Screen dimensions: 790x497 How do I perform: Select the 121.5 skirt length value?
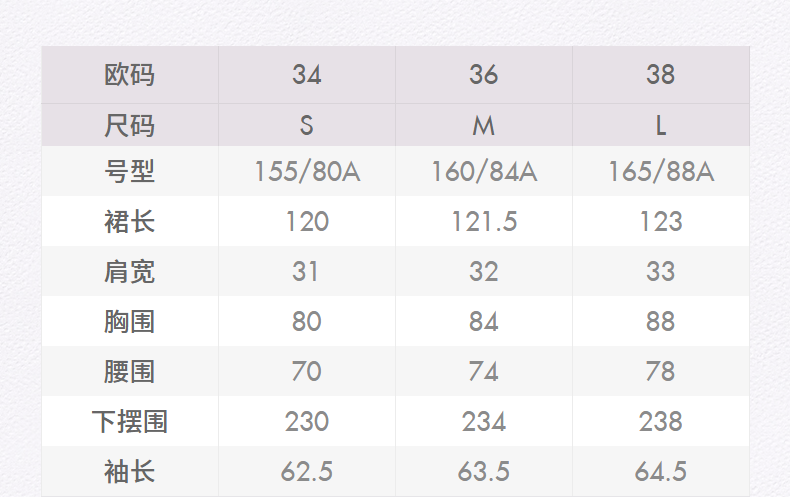click(x=484, y=221)
